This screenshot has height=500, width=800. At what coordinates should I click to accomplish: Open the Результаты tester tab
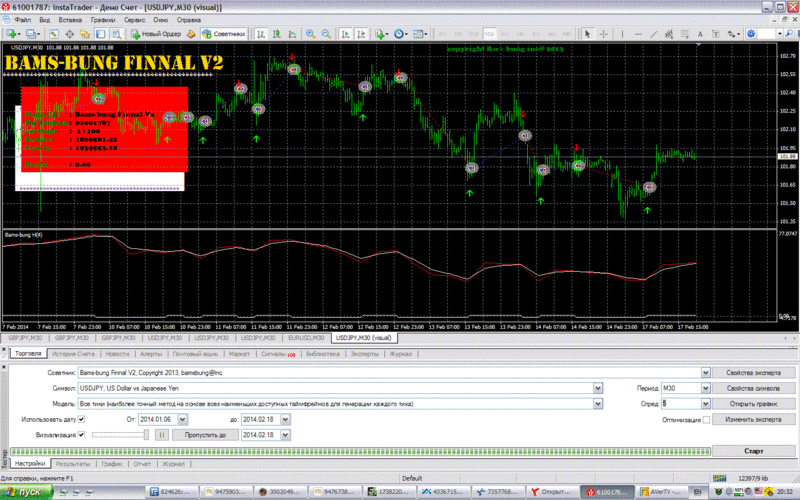tap(73, 464)
